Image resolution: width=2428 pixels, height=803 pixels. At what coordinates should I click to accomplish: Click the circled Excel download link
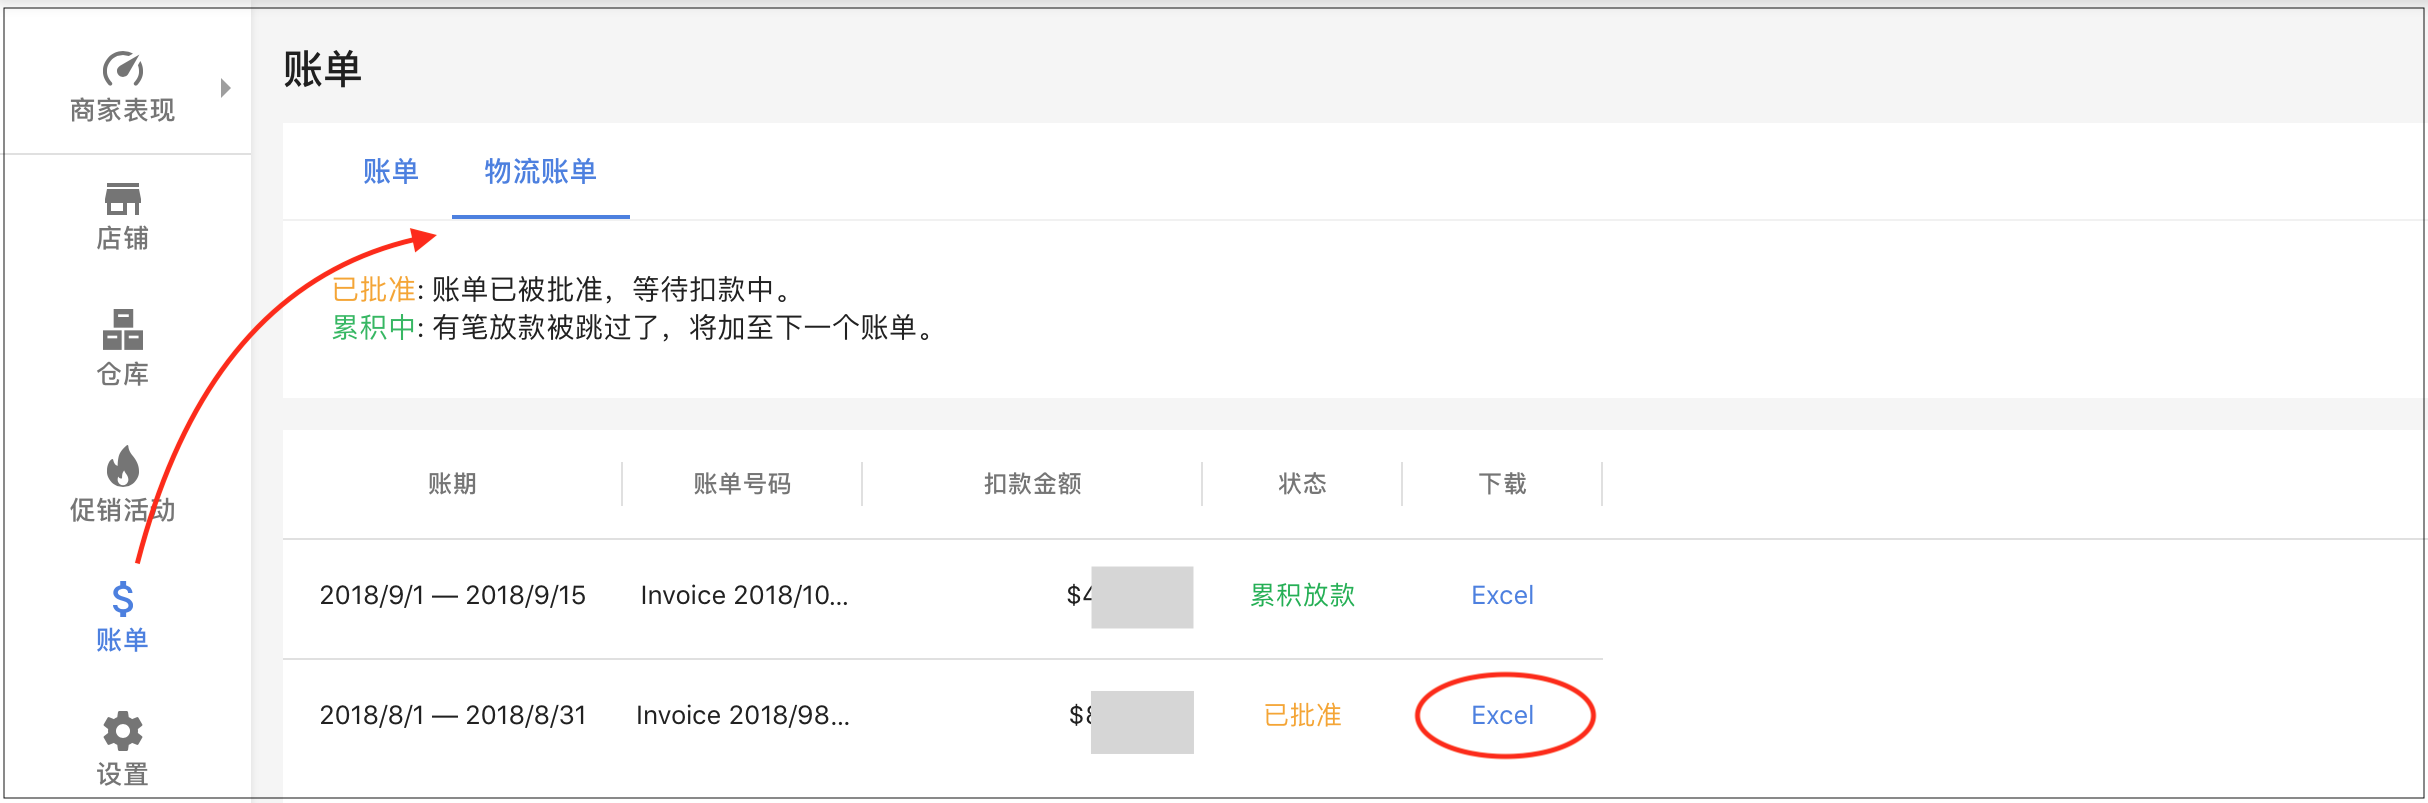click(x=1502, y=715)
